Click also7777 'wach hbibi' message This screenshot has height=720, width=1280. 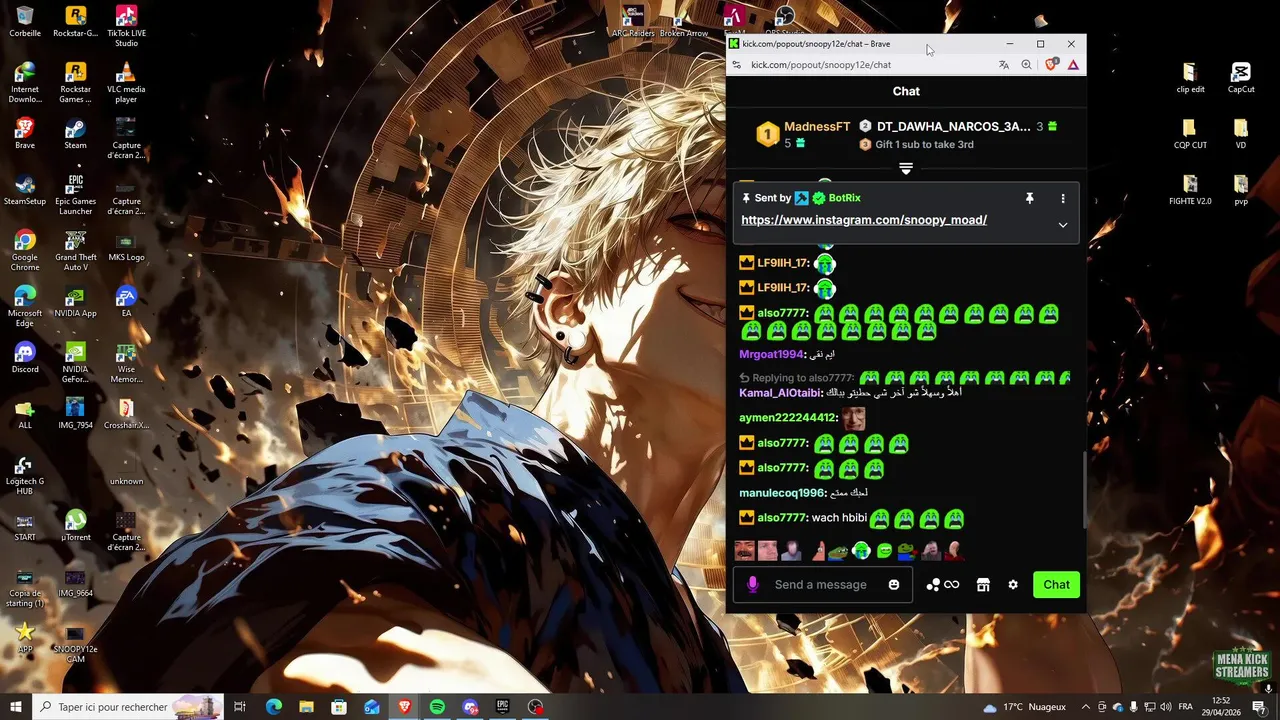click(851, 518)
